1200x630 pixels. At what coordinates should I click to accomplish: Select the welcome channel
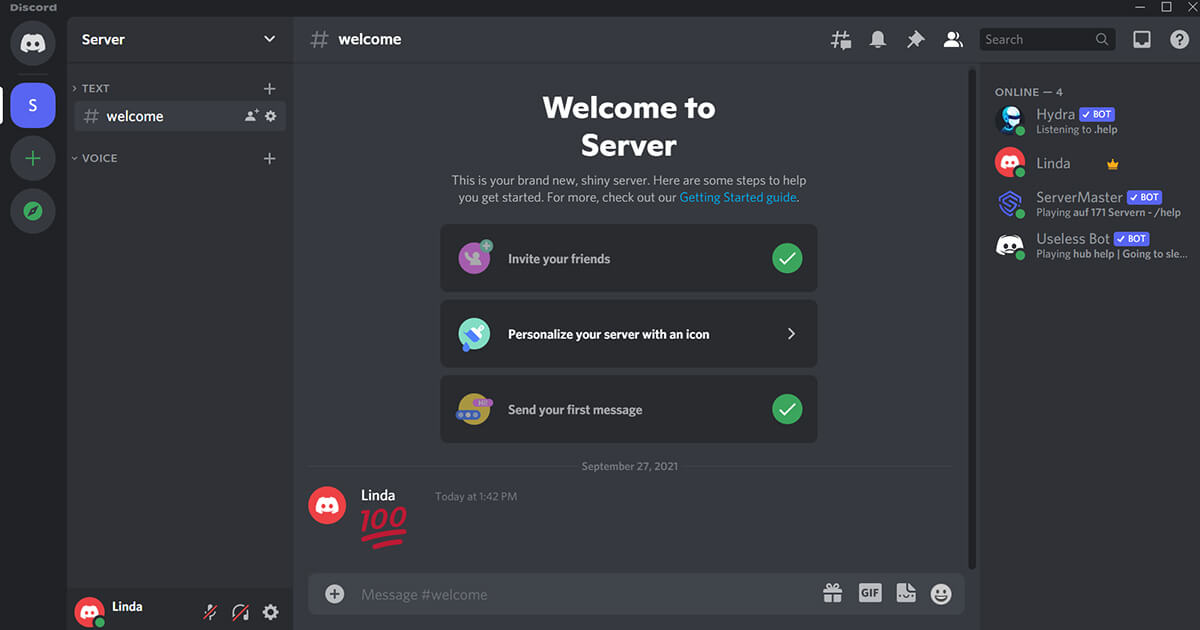click(135, 116)
